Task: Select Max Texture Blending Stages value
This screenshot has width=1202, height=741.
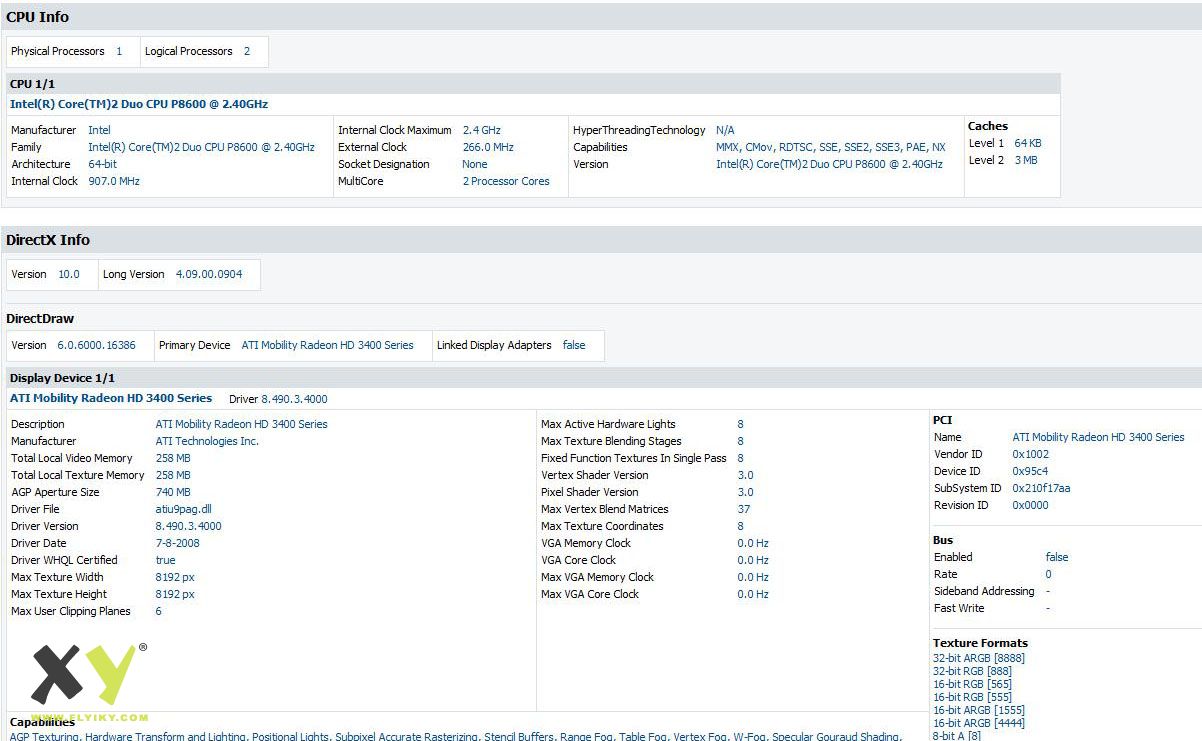Action: [741, 441]
